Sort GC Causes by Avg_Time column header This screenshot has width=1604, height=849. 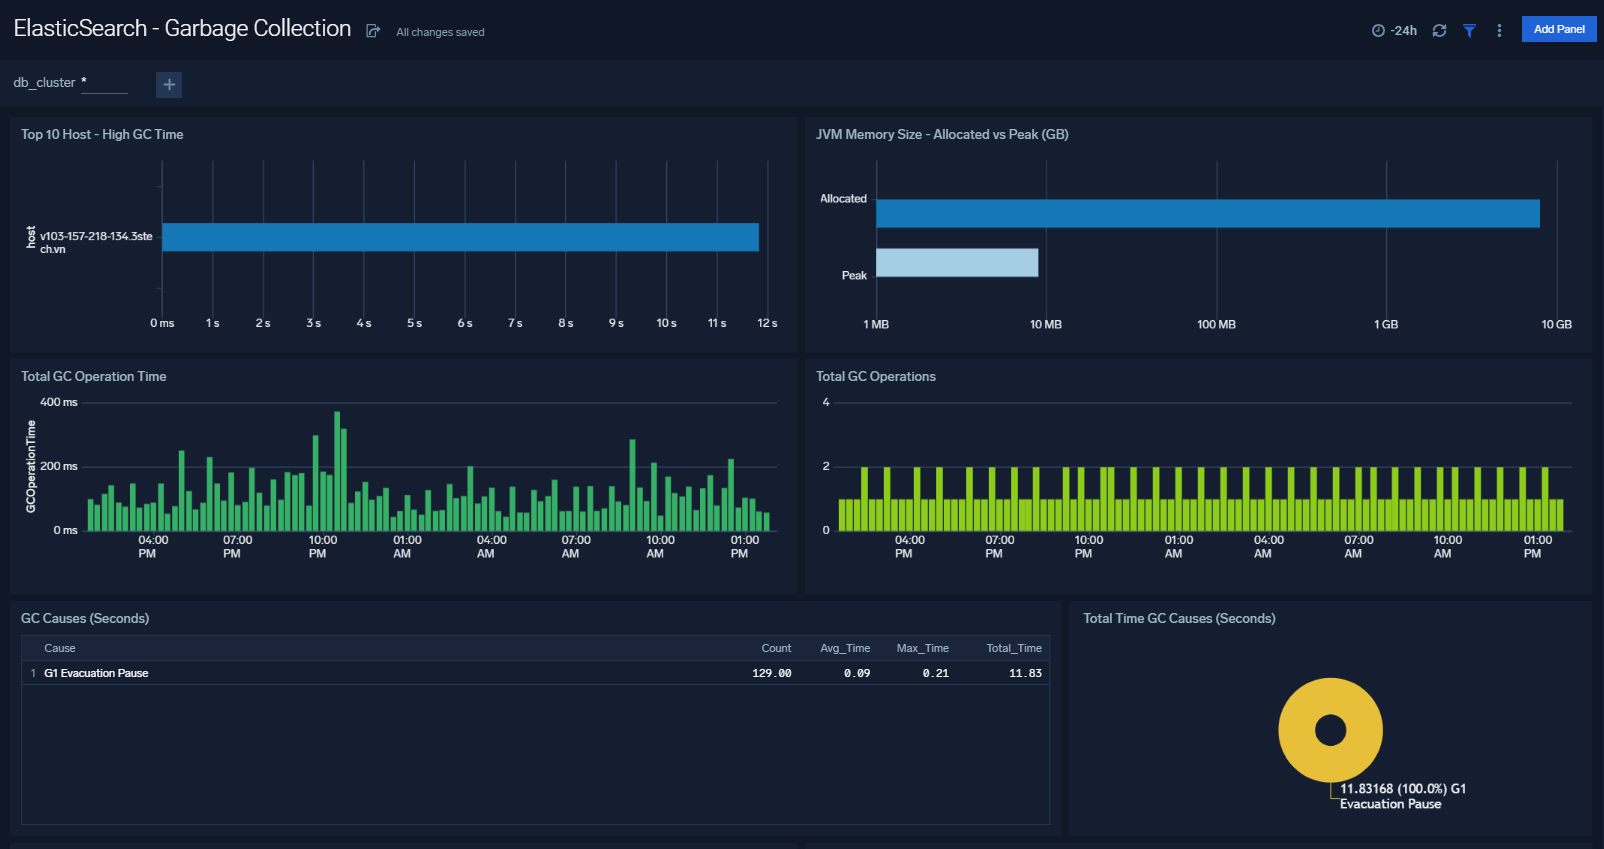click(844, 648)
